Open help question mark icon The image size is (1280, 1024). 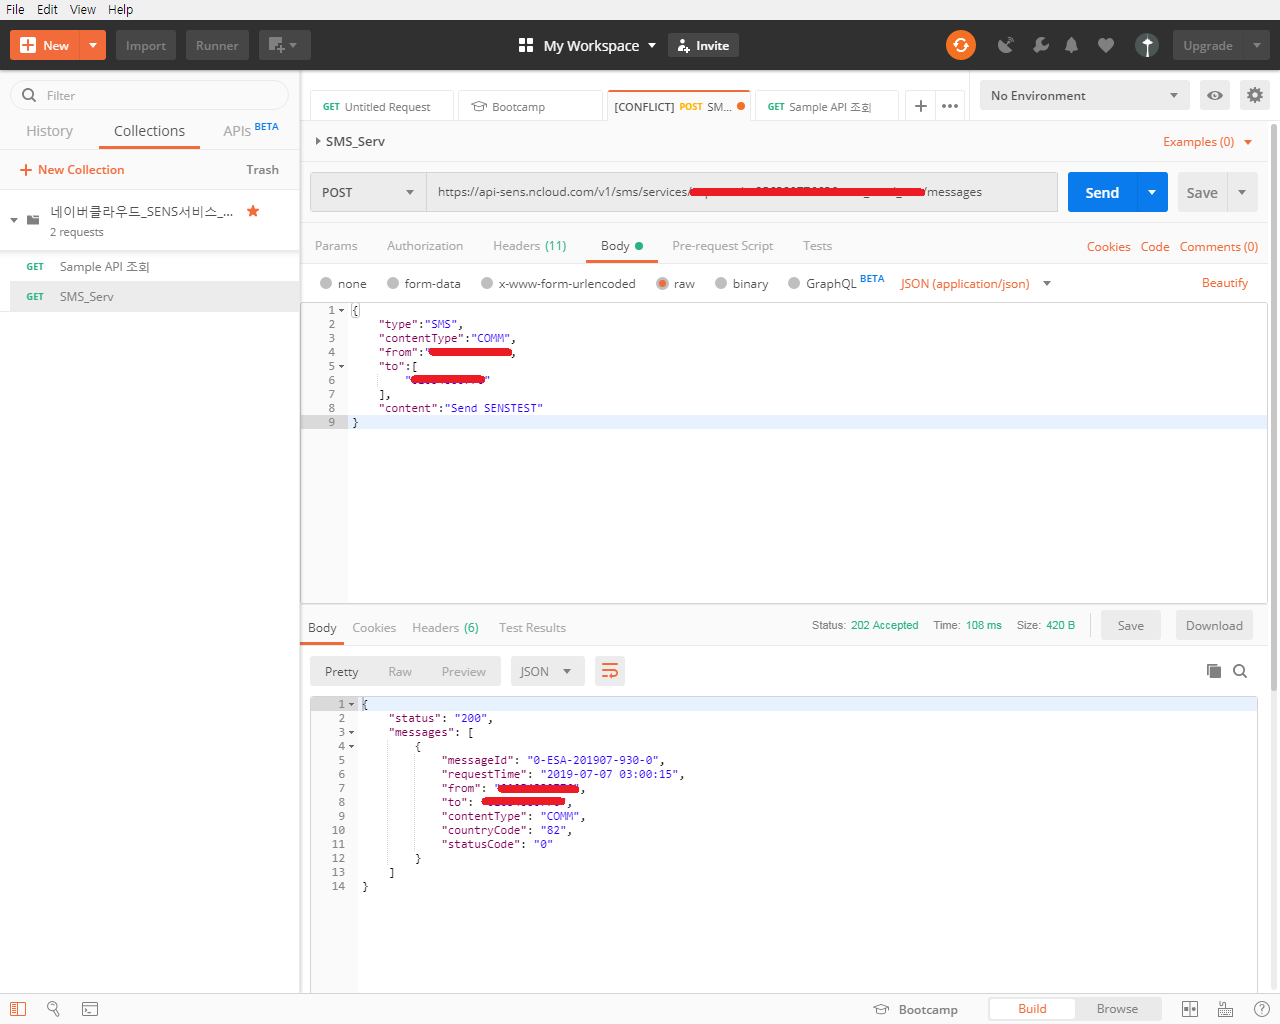tap(1261, 1009)
